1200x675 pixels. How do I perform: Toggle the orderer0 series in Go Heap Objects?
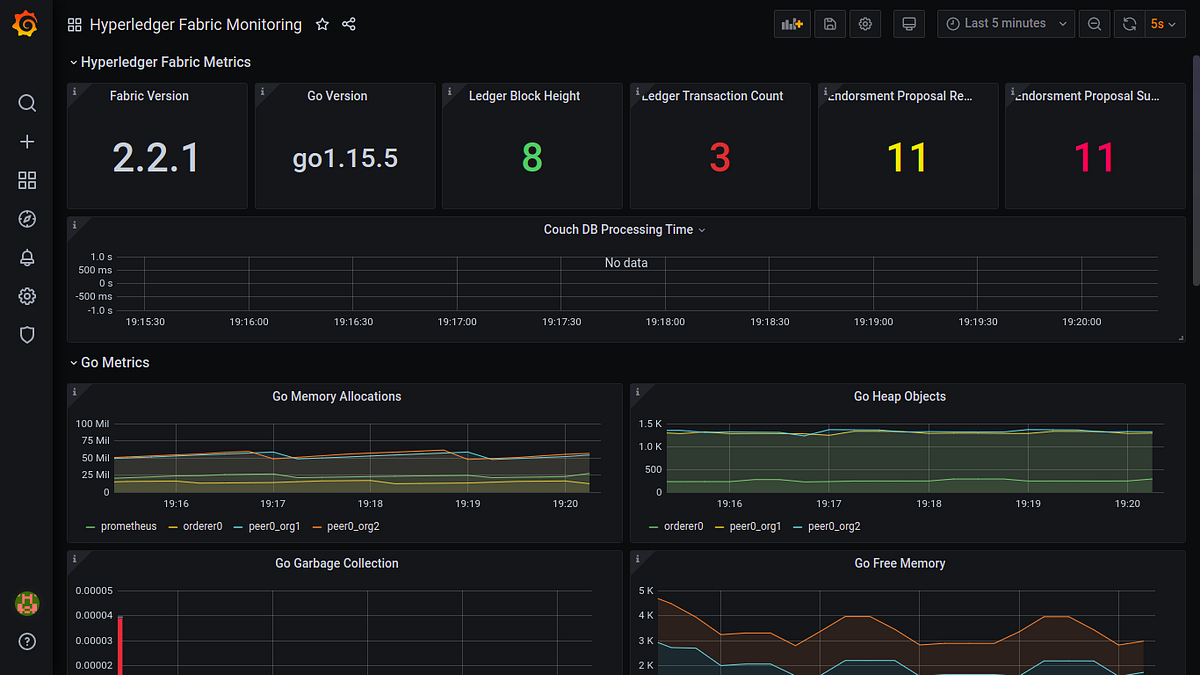pyautogui.click(x=684, y=526)
